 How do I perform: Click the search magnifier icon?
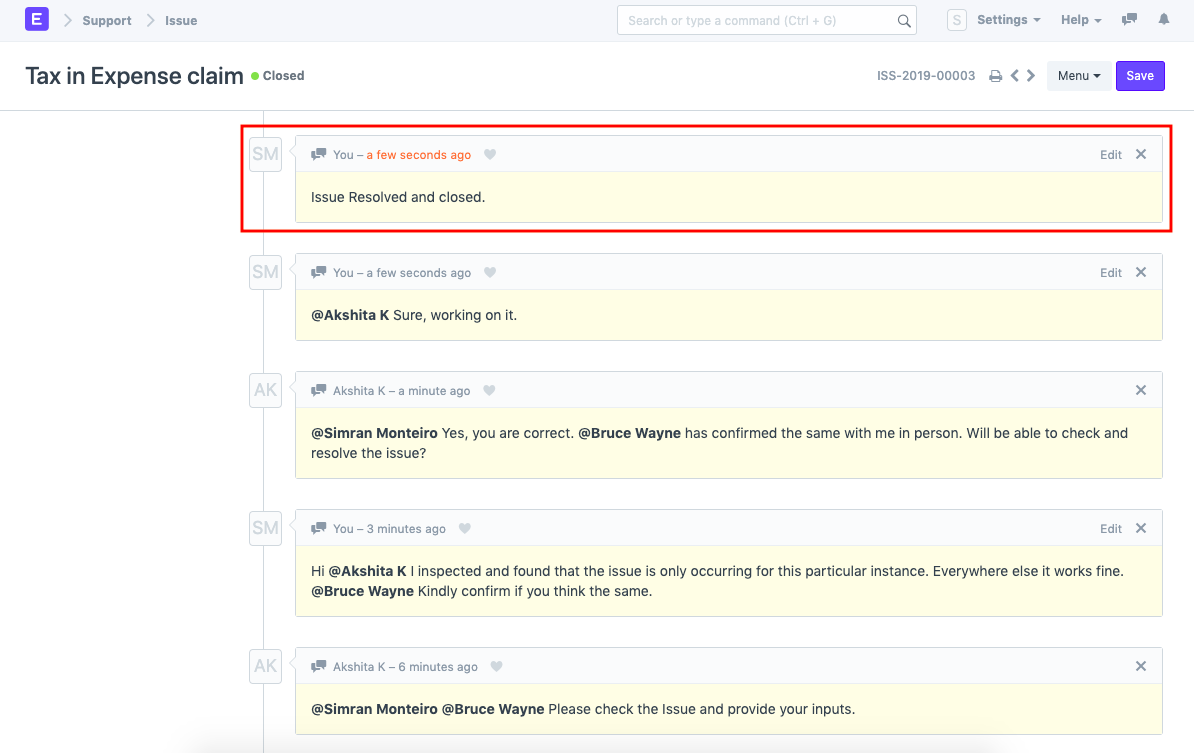pyautogui.click(x=903, y=21)
